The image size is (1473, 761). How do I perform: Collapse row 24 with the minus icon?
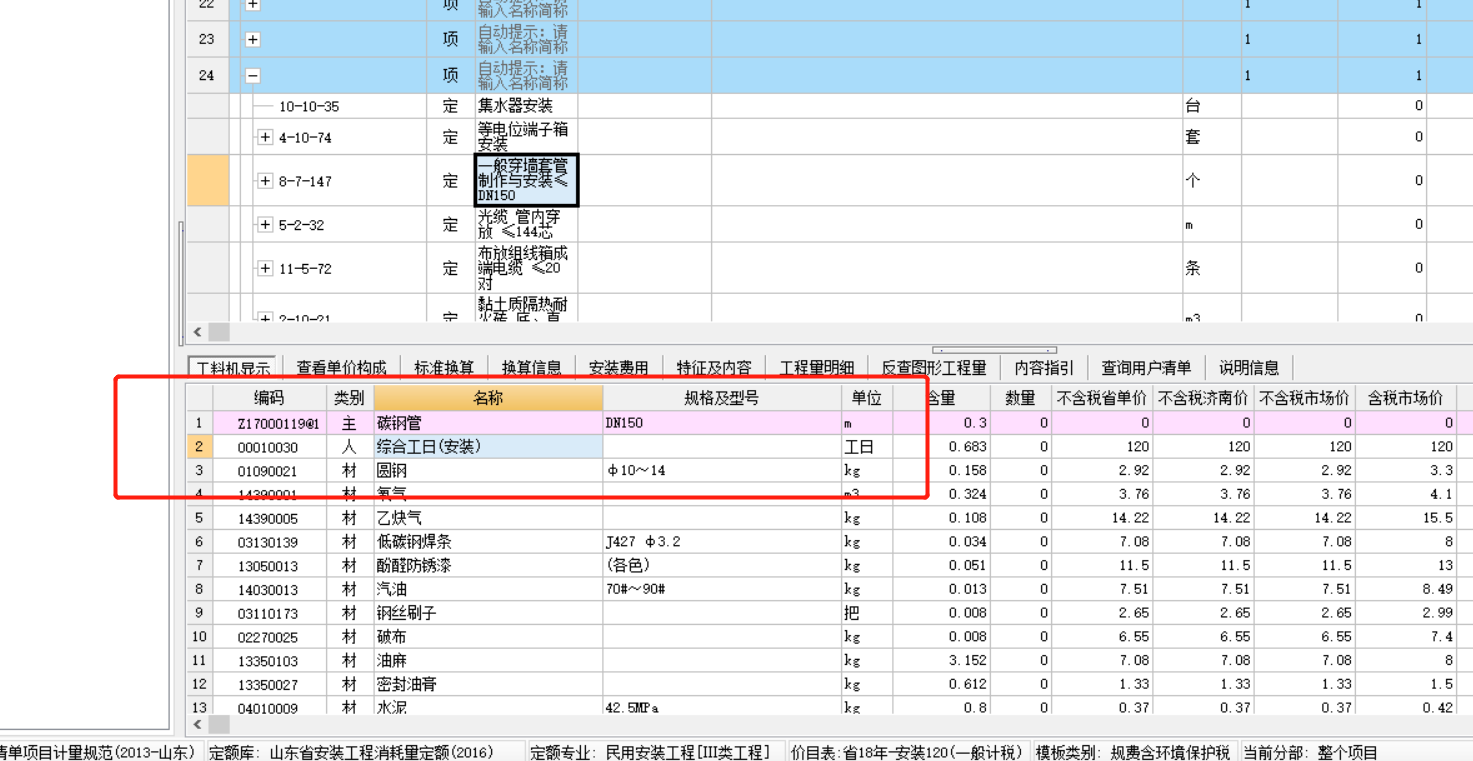pyautogui.click(x=253, y=76)
